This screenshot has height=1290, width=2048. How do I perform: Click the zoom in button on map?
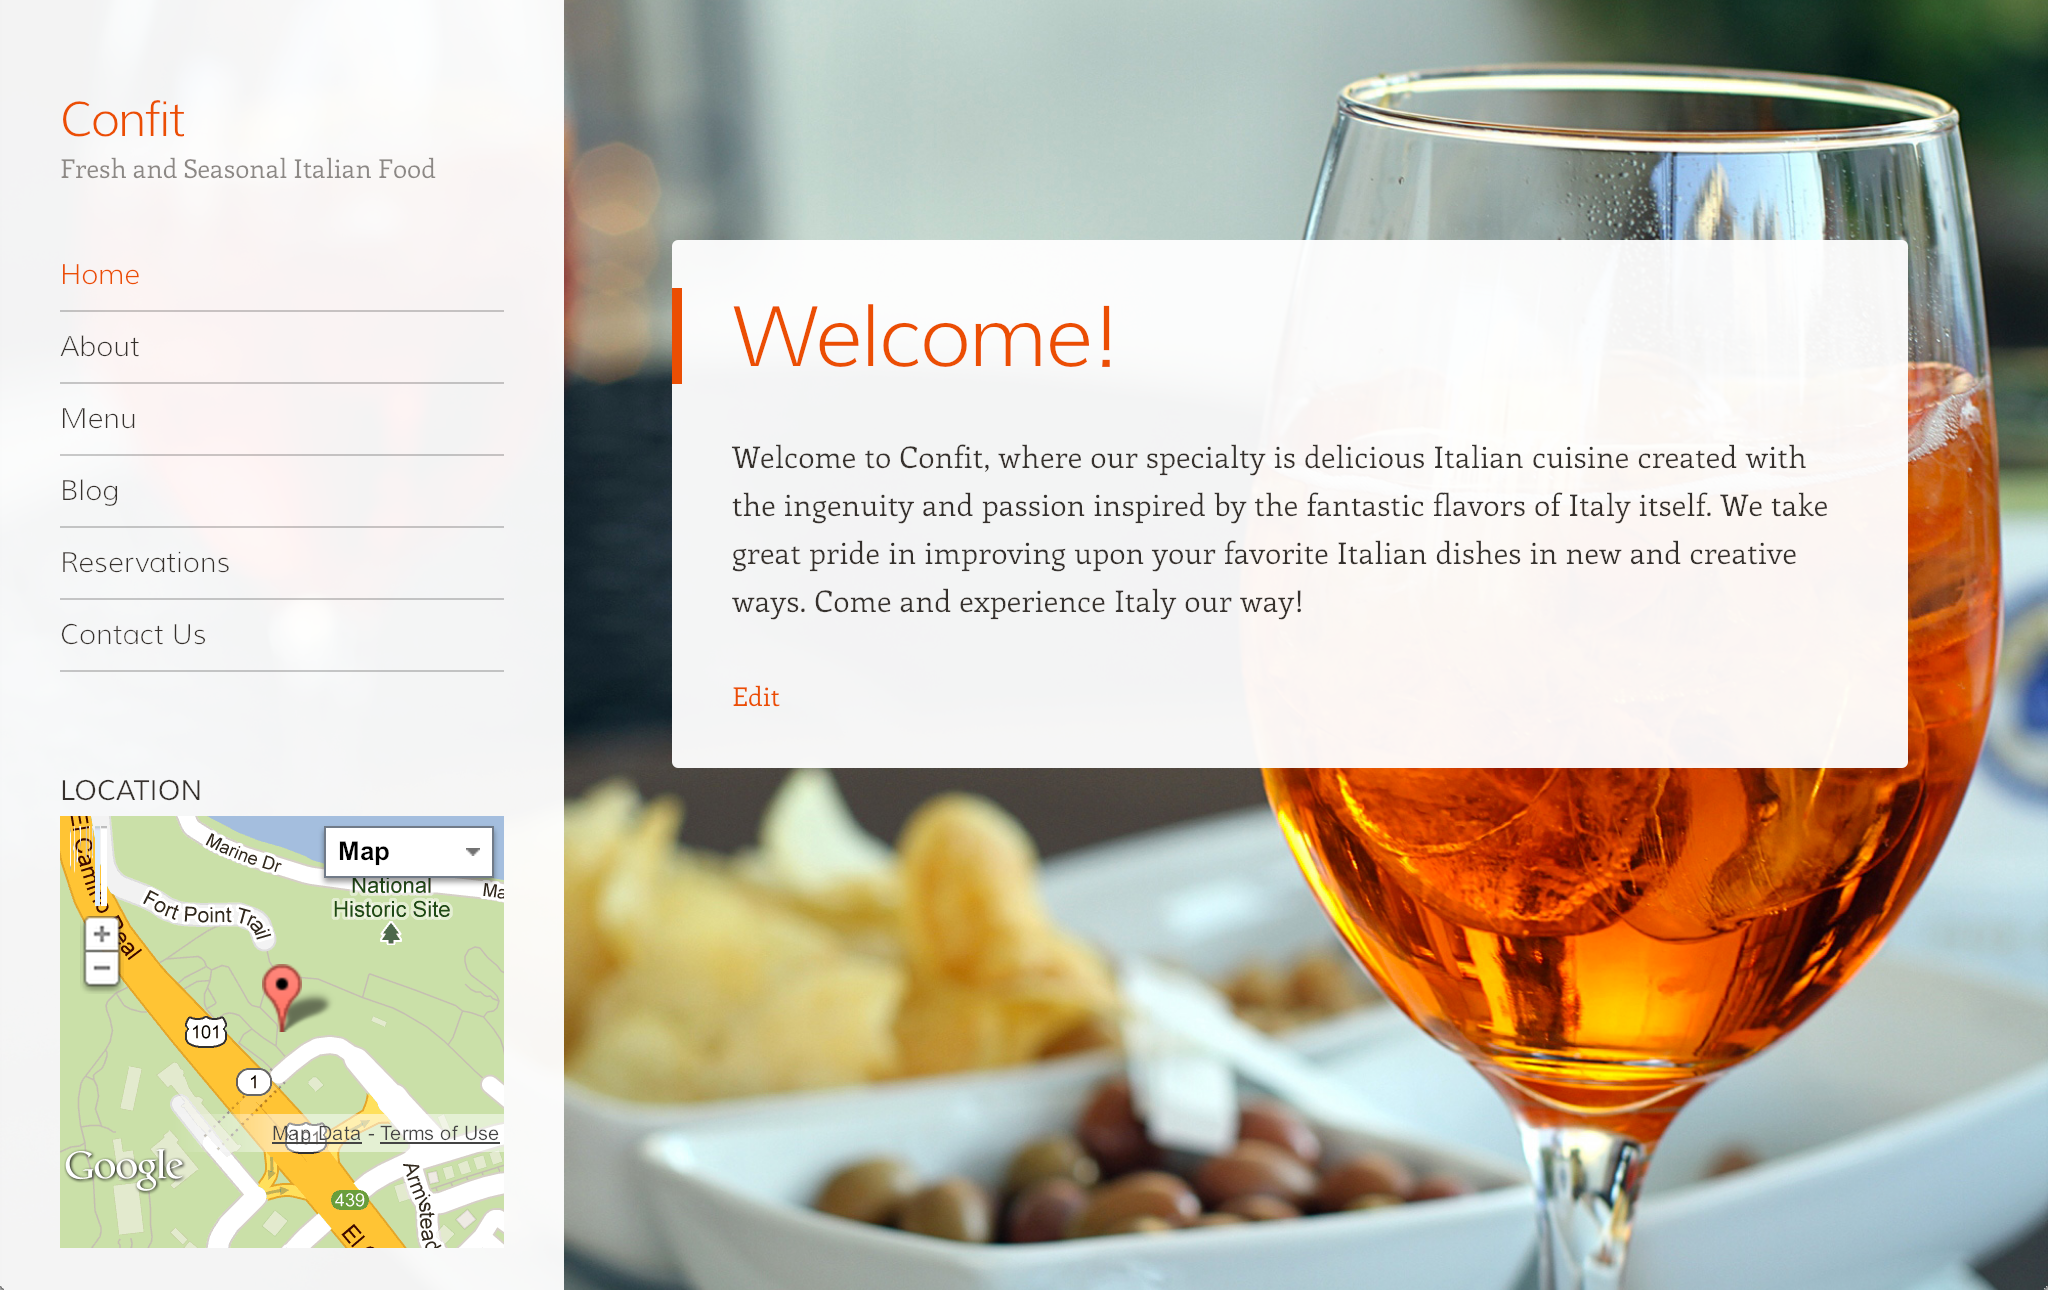pyautogui.click(x=100, y=932)
